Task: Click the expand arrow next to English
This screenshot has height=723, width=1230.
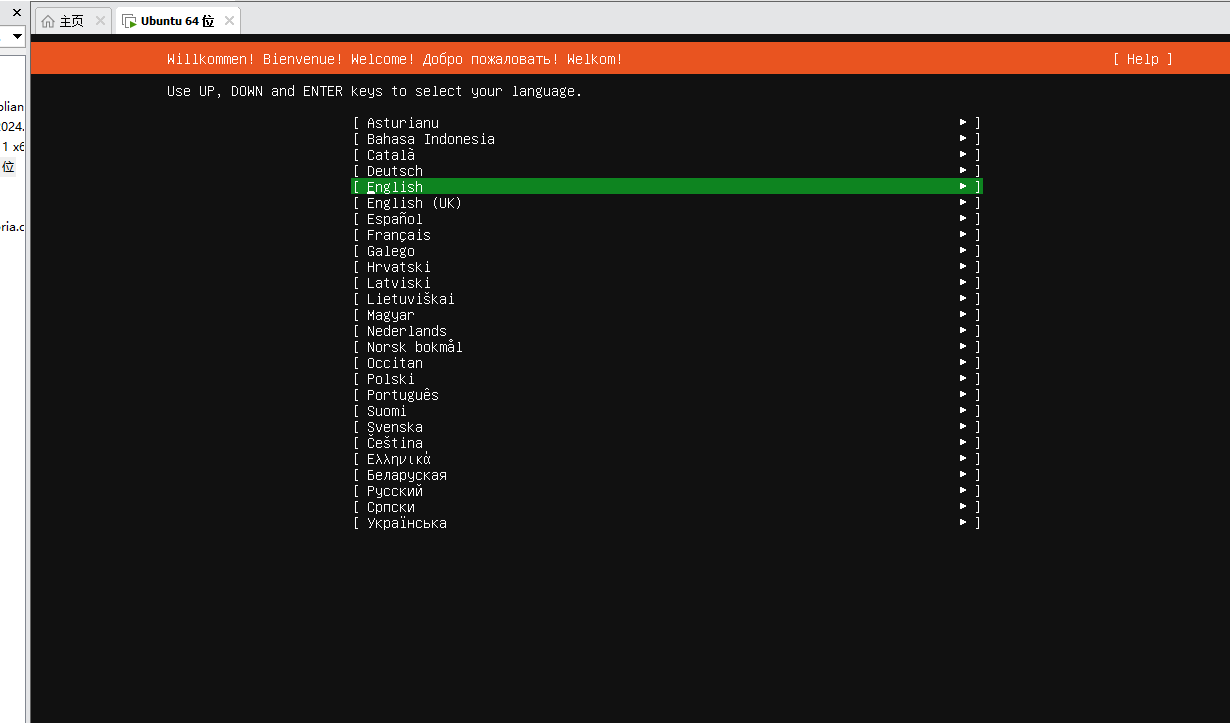Action: pyautogui.click(x=963, y=186)
